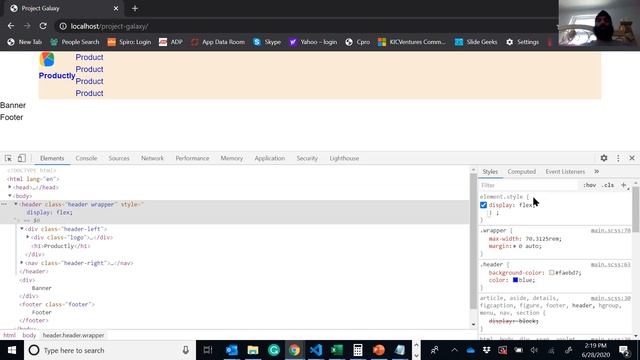The height and width of the screenshot is (360, 640).
Task: Uncheck the display: flex property checkbox
Action: click(x=483, y=205)
